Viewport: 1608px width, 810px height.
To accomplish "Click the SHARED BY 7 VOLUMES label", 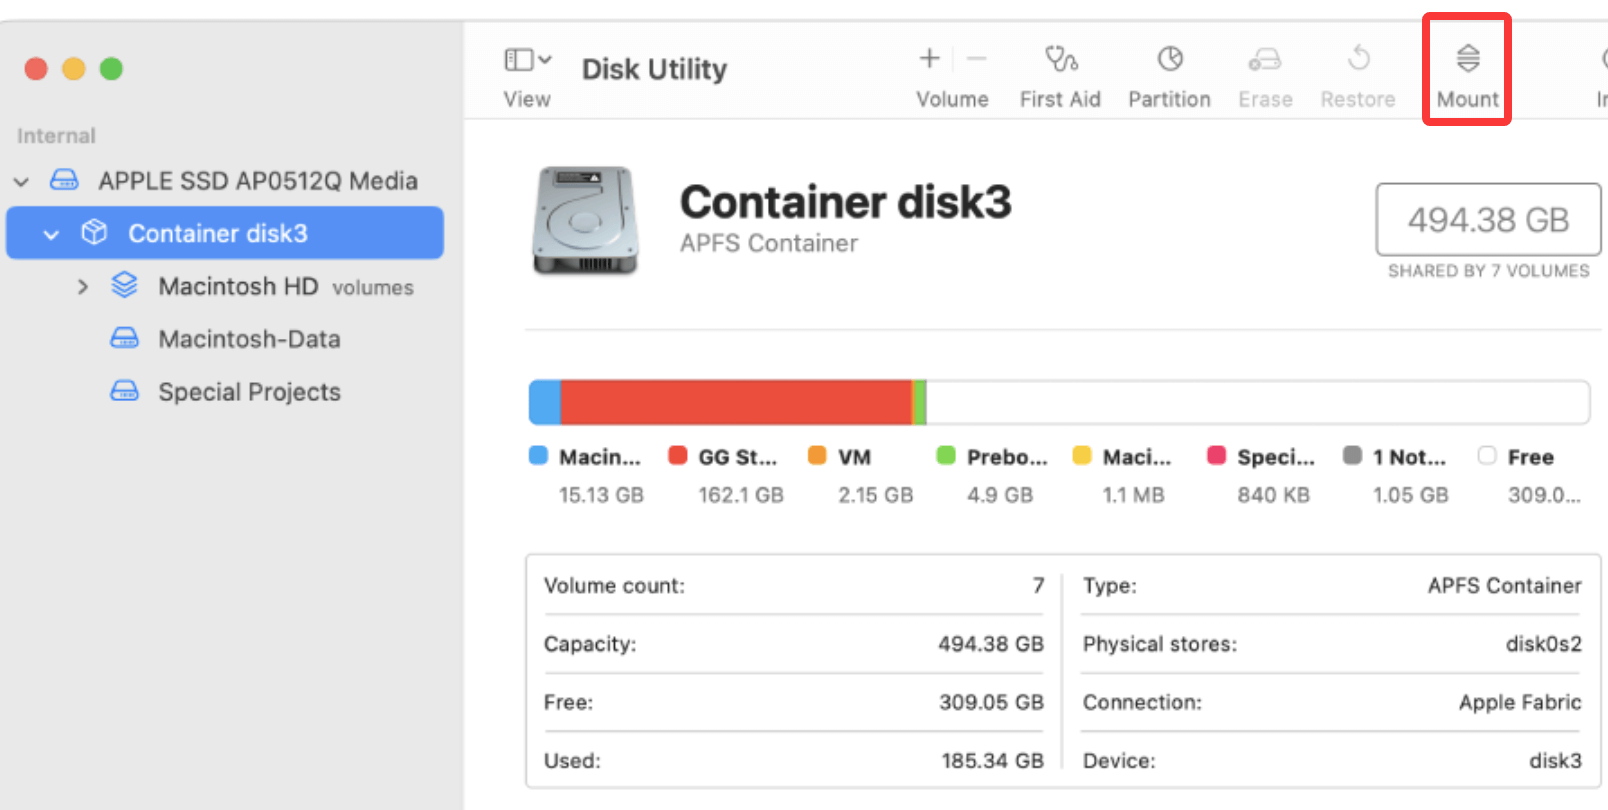I will coord(1488,271).
